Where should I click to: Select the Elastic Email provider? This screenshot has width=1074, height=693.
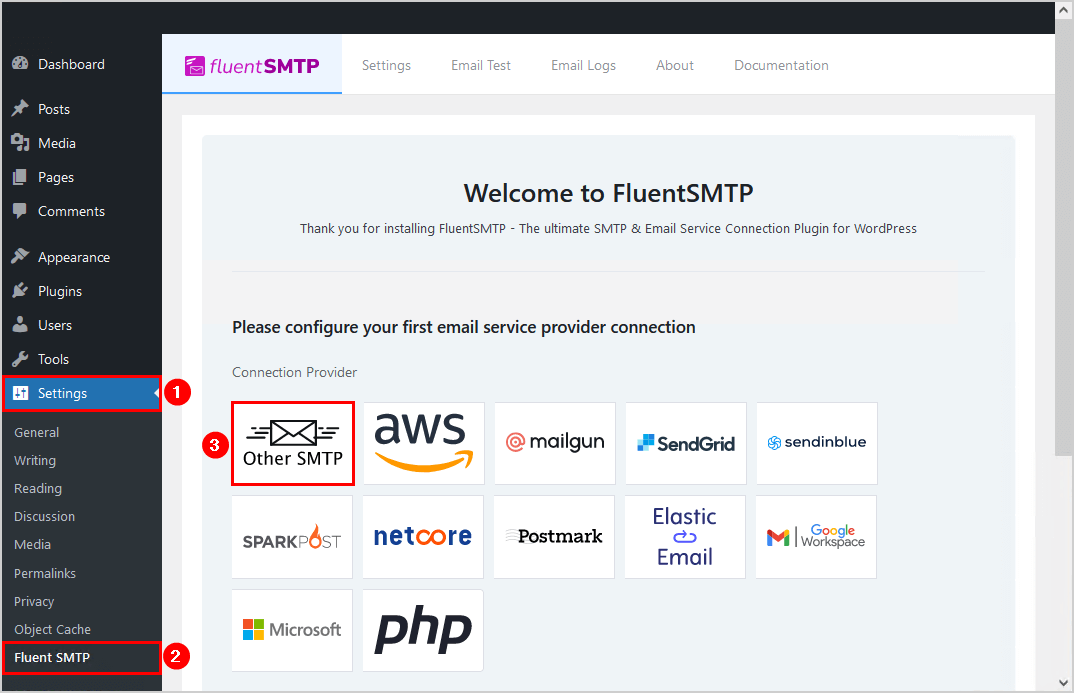click(x=685, y=537)
